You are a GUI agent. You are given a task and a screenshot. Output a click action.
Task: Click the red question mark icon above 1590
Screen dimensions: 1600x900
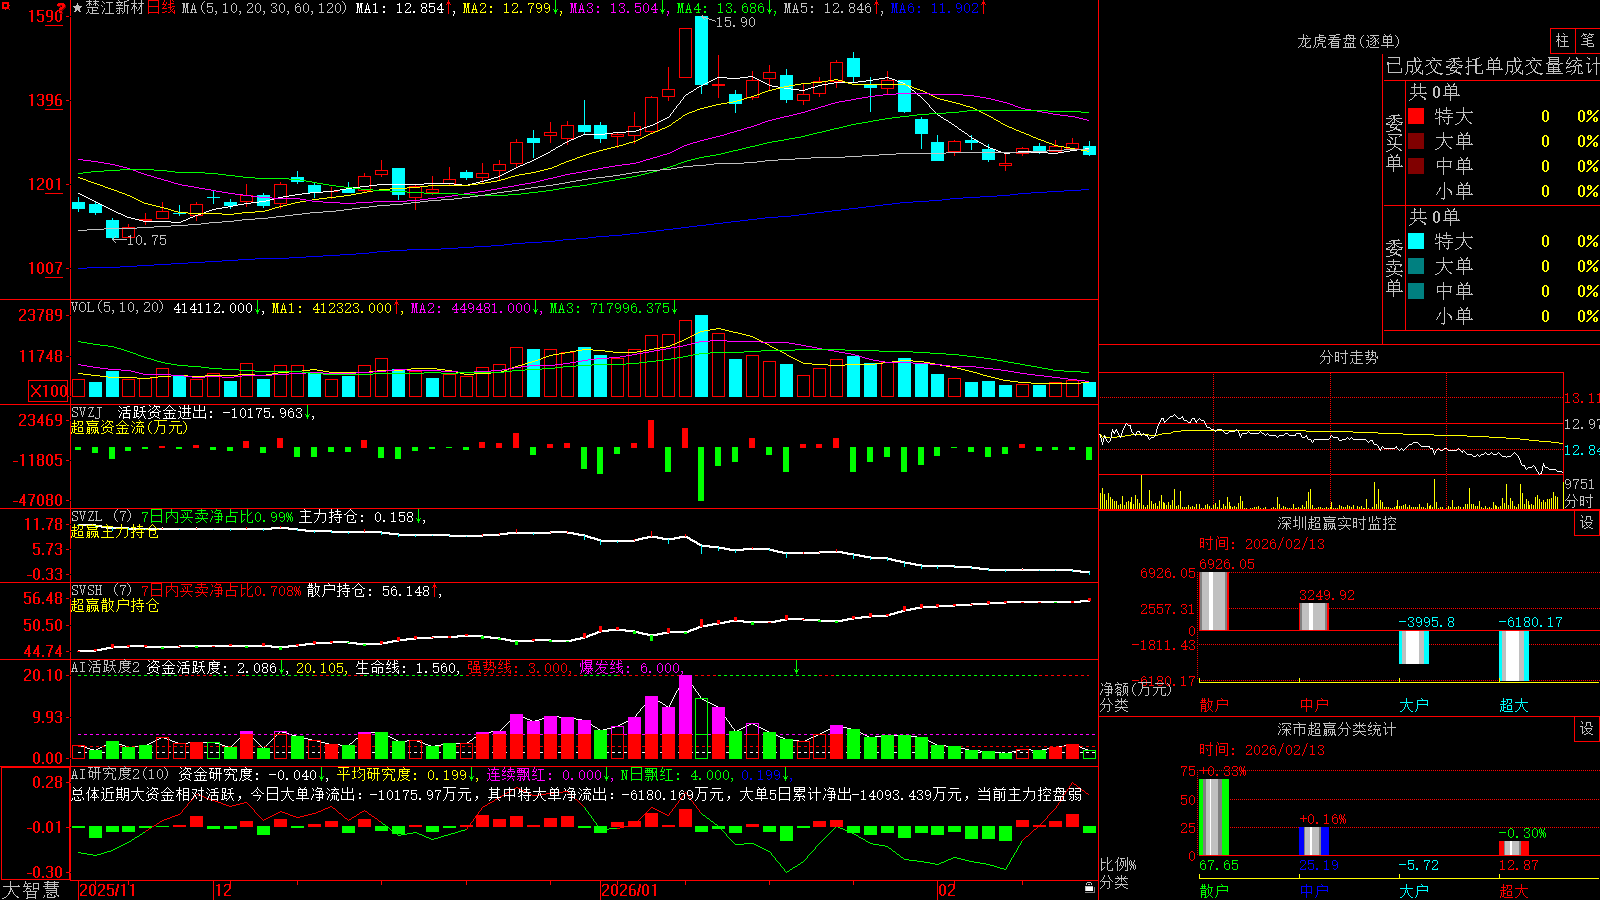61,8
